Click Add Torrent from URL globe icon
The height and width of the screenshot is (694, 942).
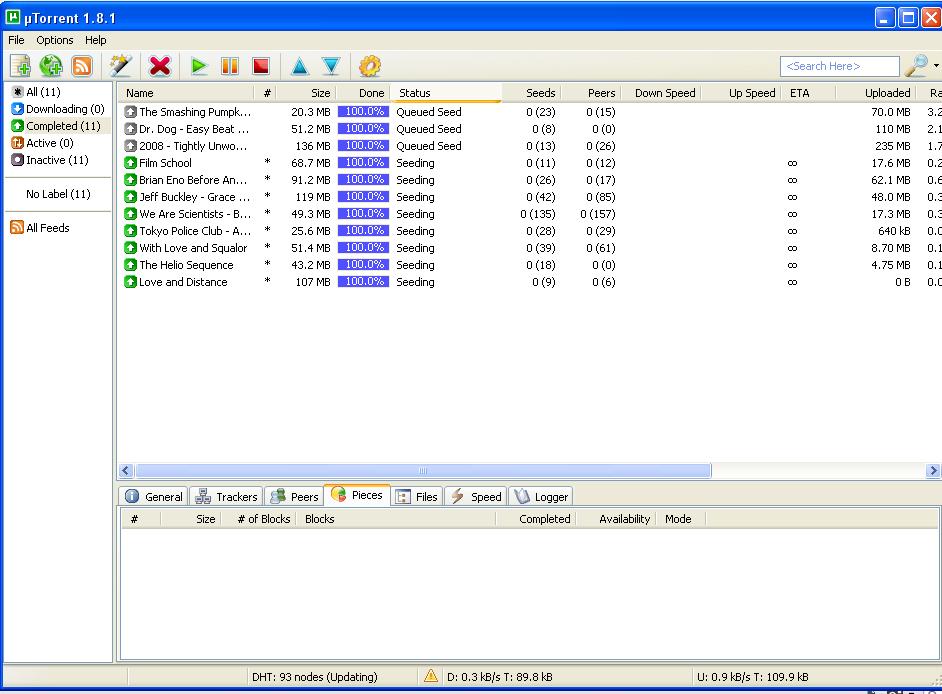(x=51, y=65)
